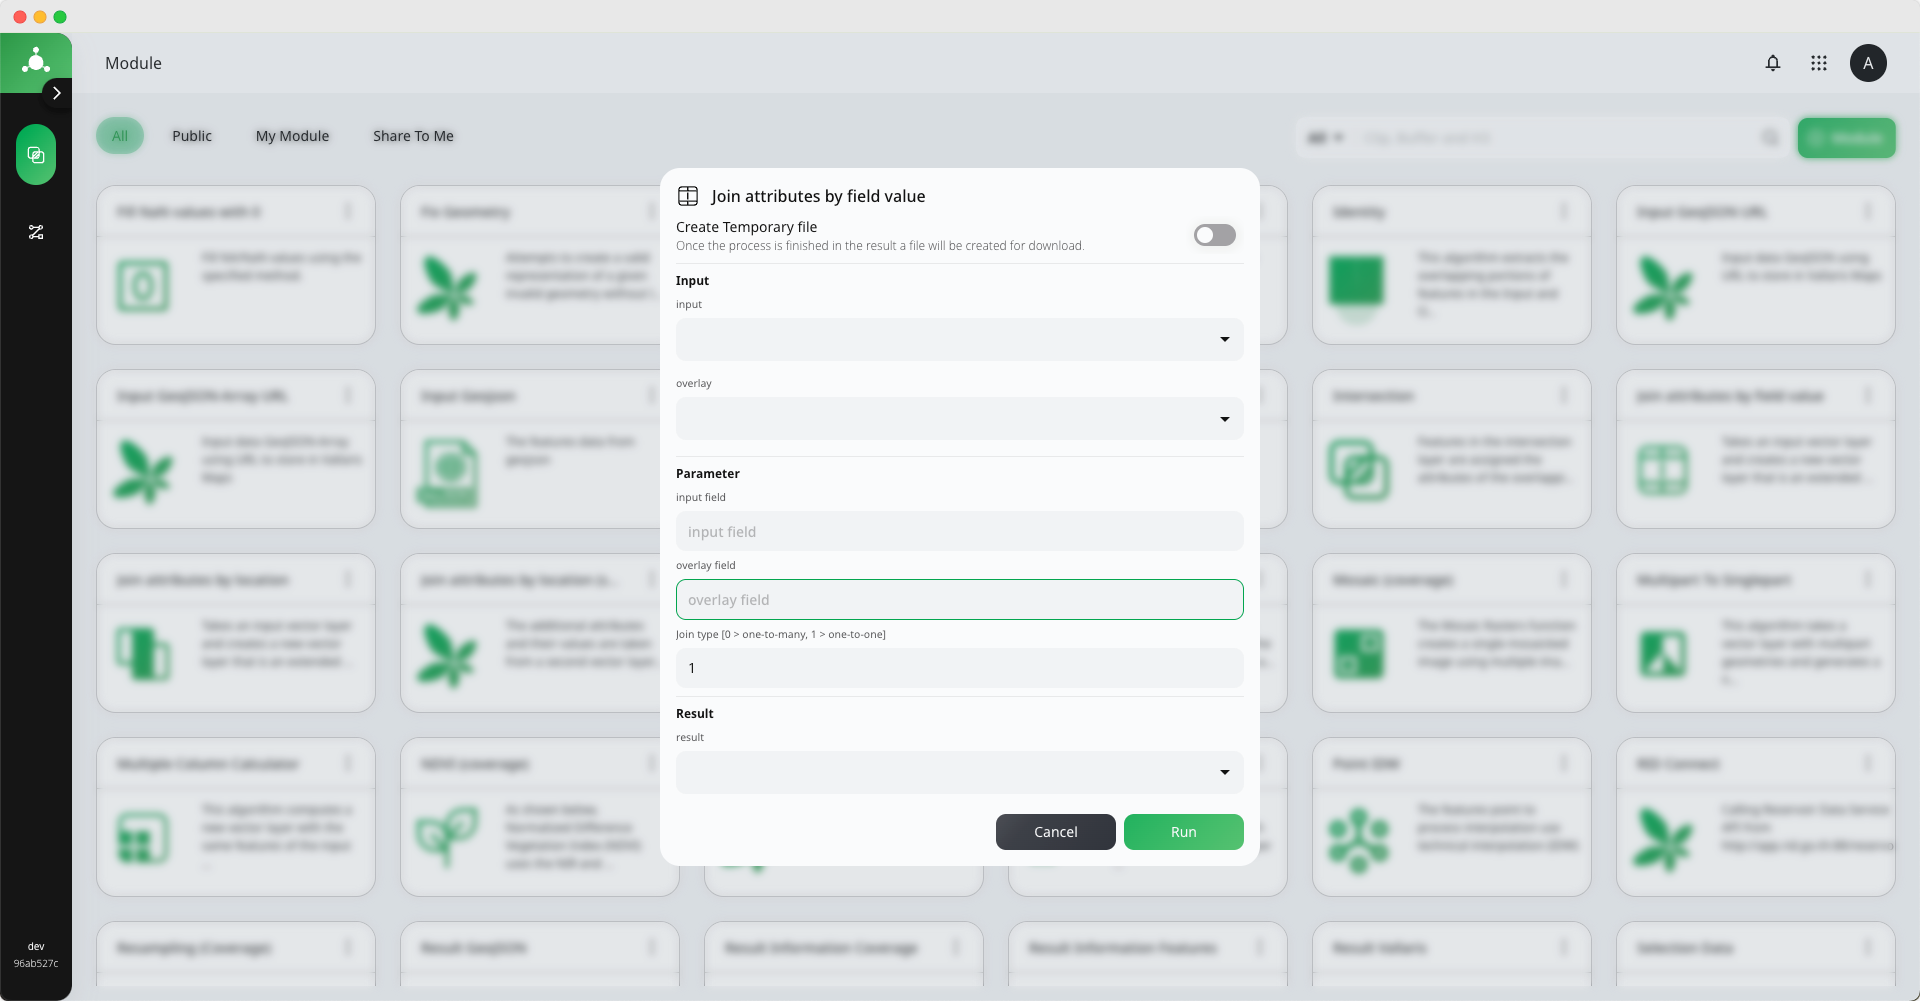Screen dimensions: 1920x1001
Task: Open options menu on the Point IDW card
Action: pyautogui.click(x=1564, y=764)
